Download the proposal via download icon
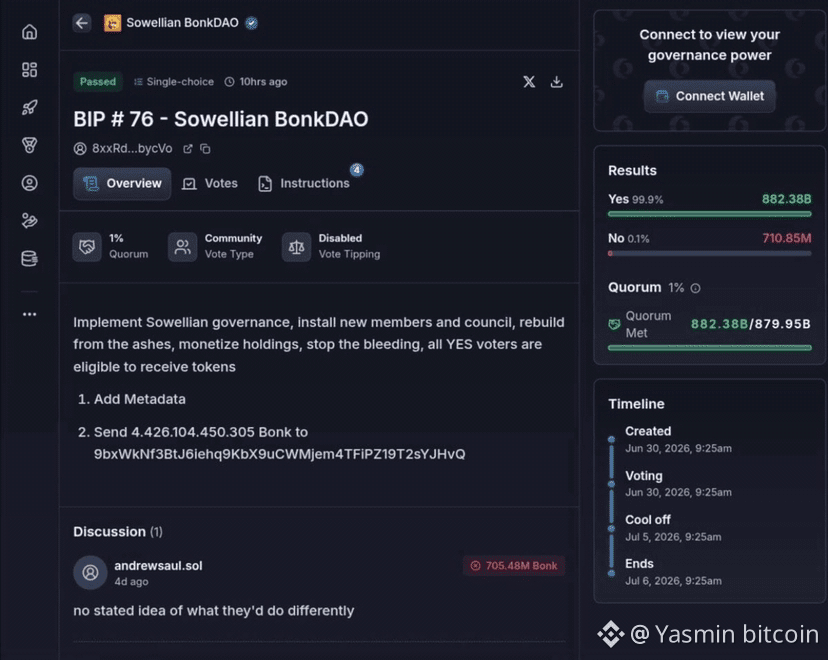Viewport: 828px width, 660px height. click(x=557, y=82)
